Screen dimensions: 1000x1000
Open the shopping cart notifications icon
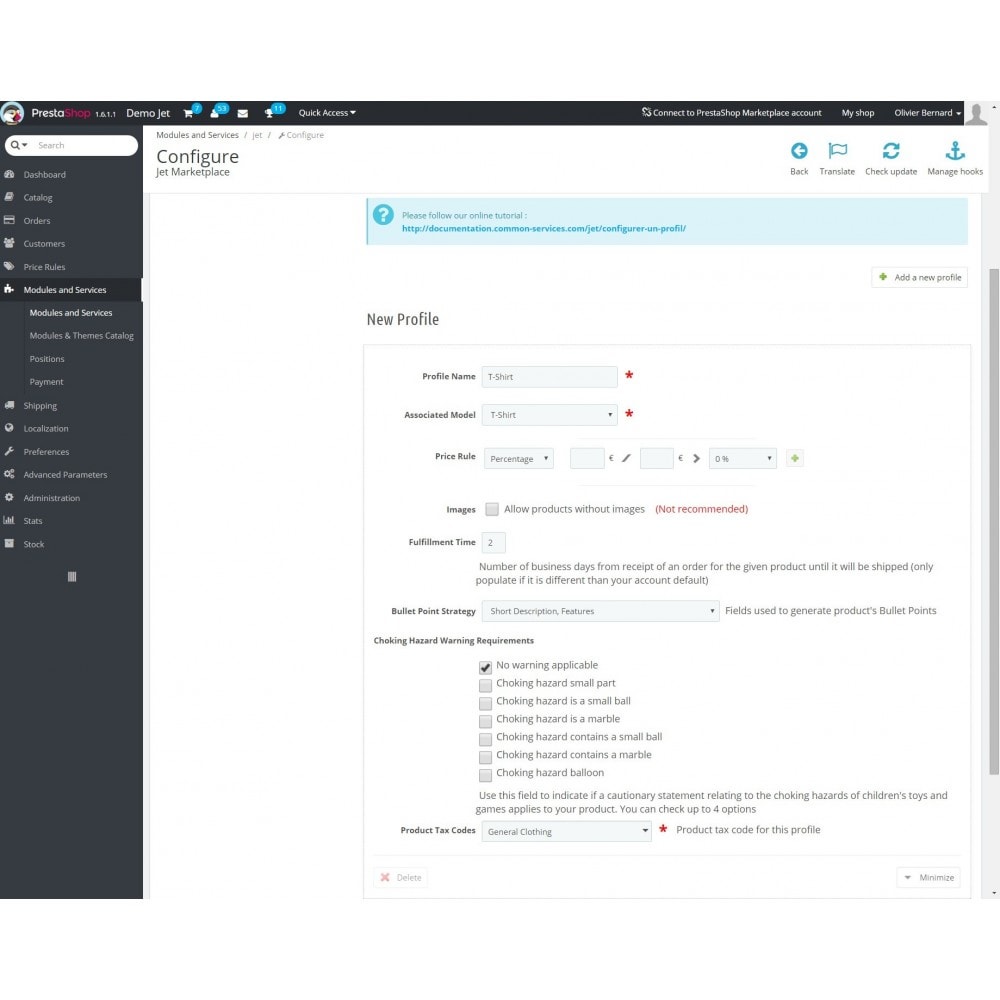click(x=188, y=114)
